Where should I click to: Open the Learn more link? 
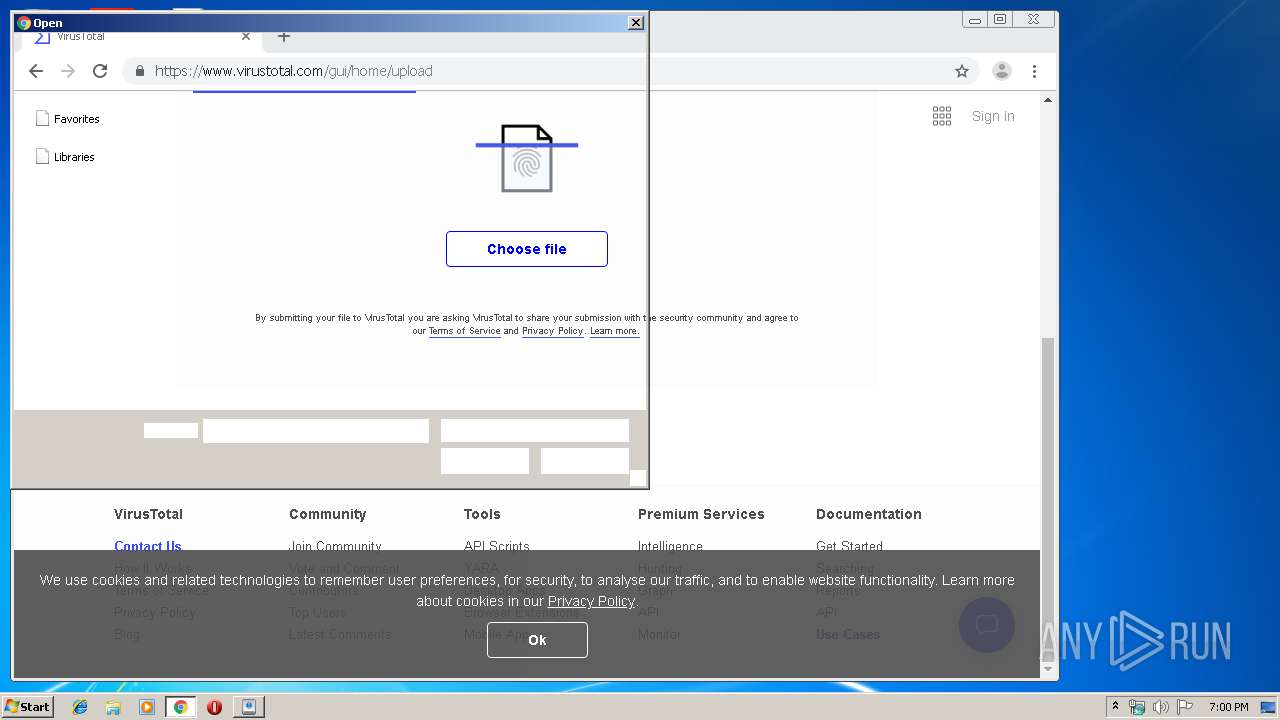[613, 331]
